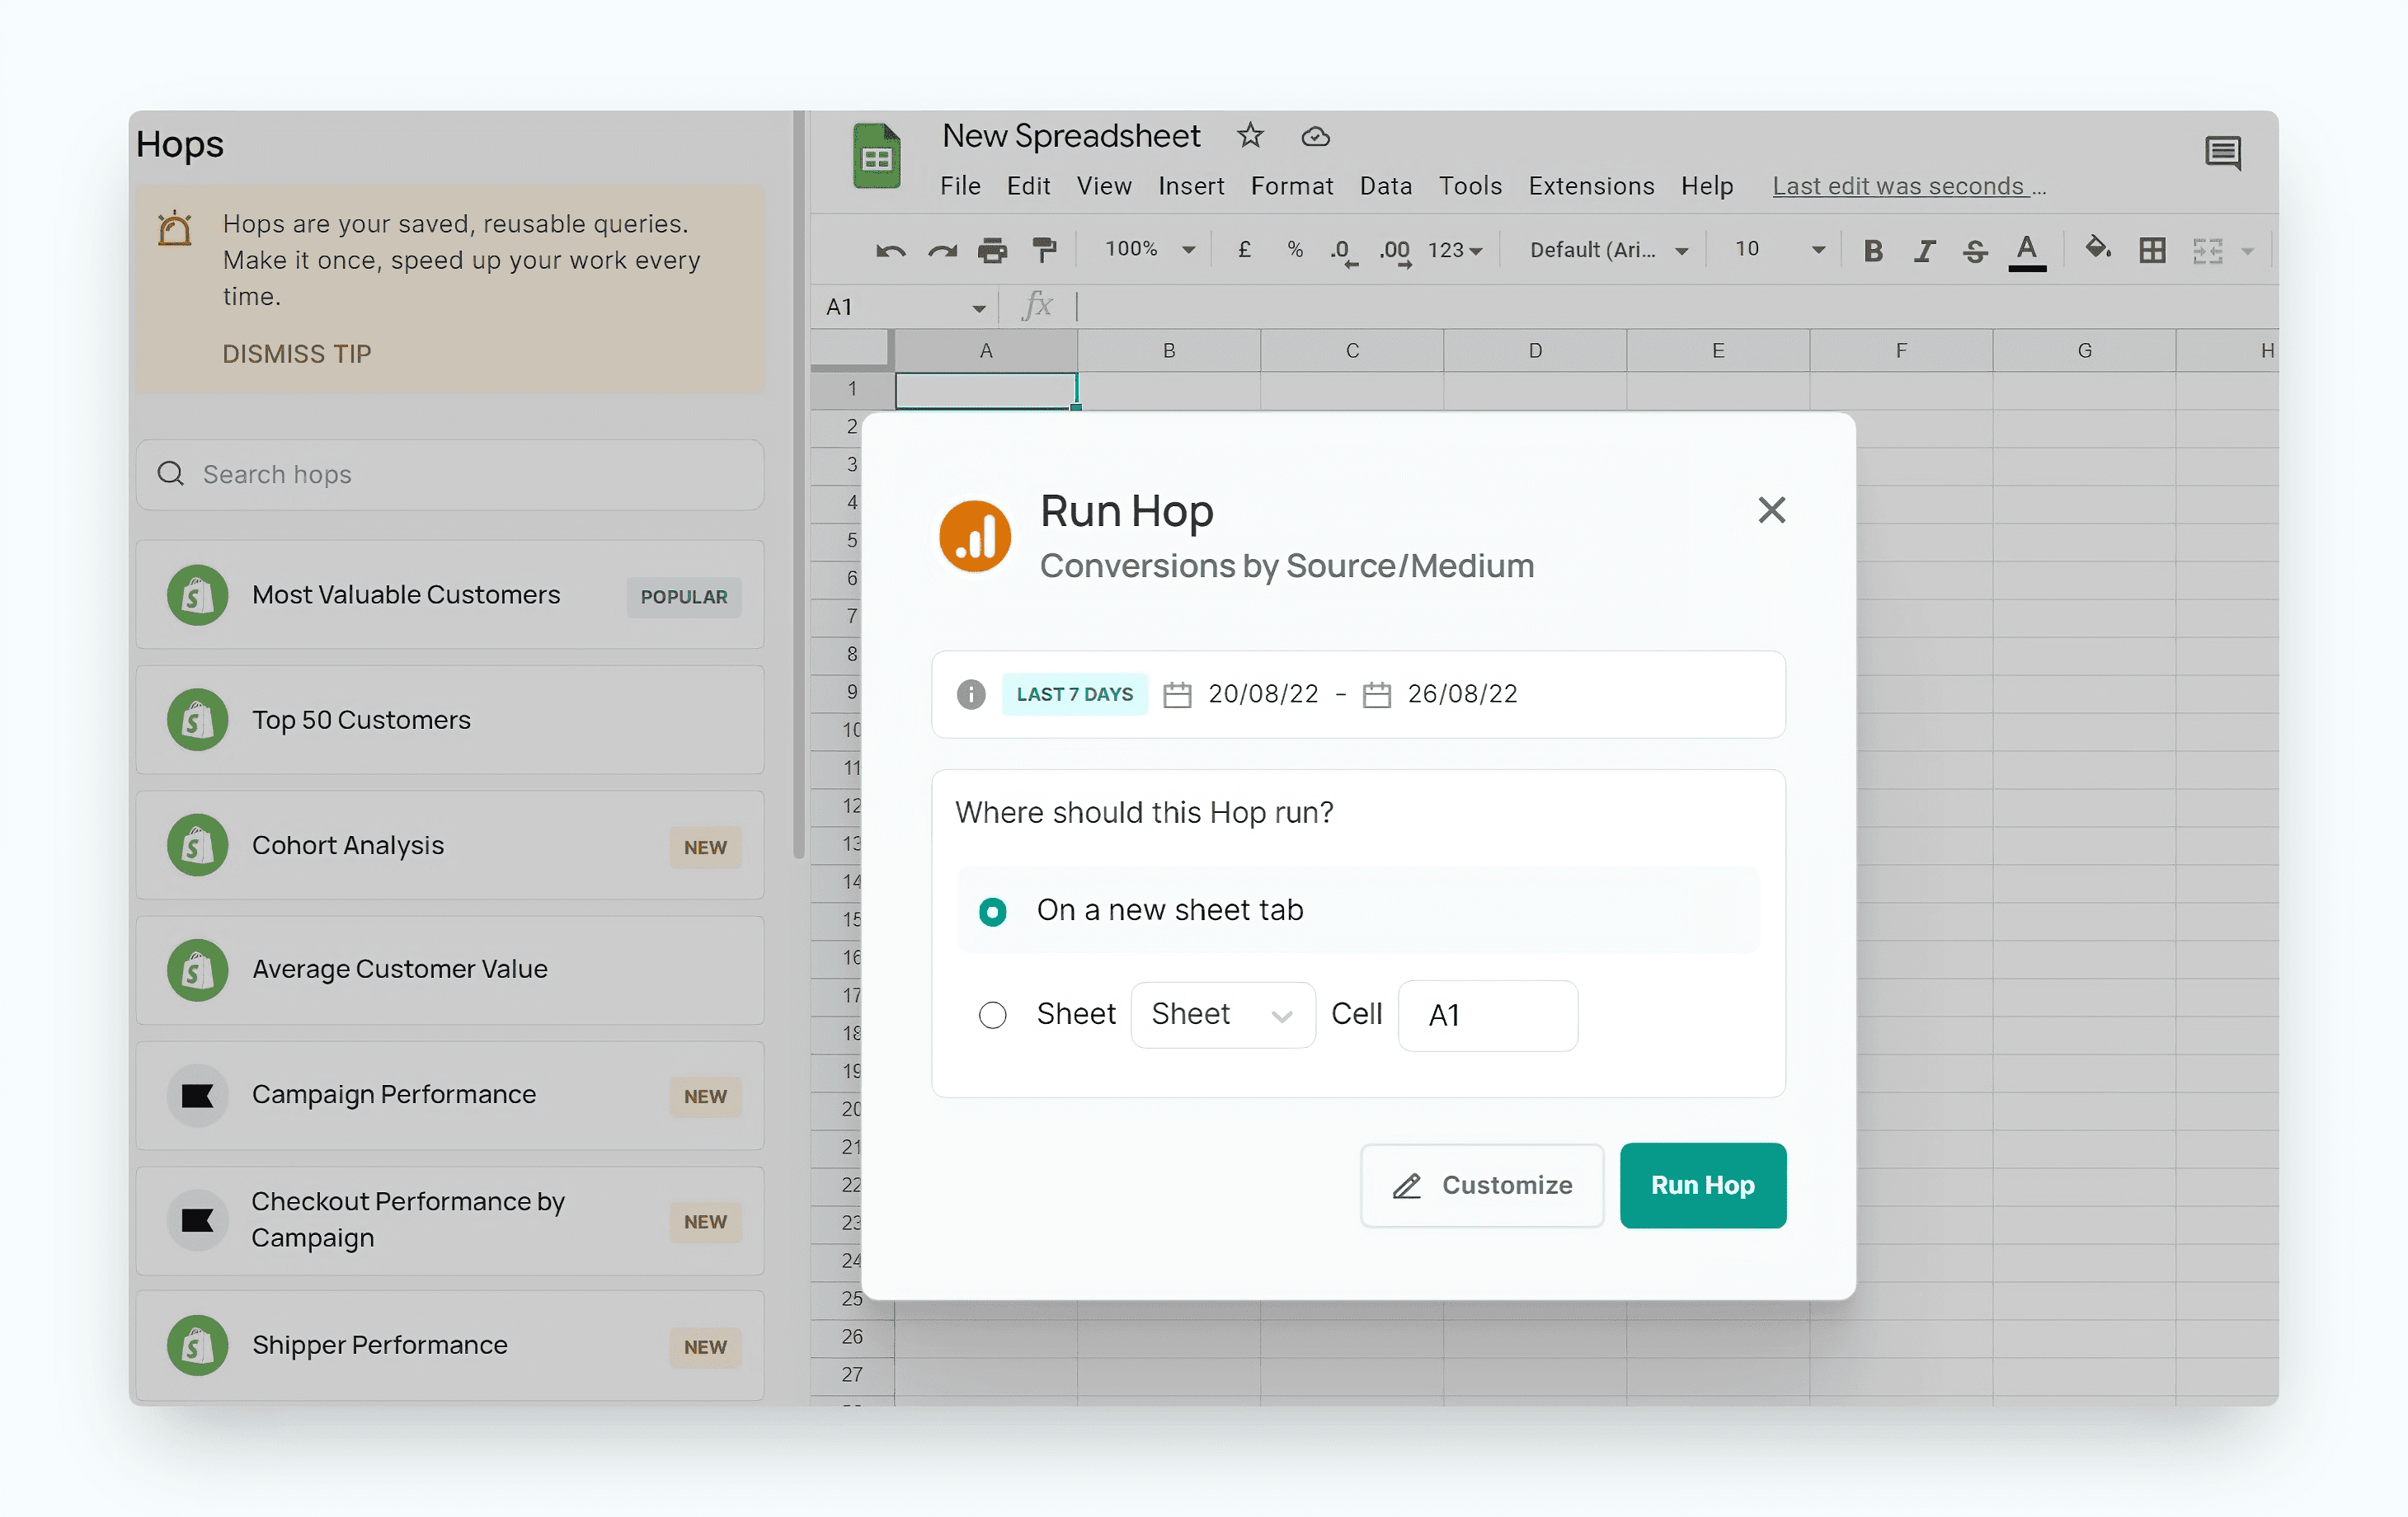Click the undo icon in toolbar
The height and width of the screenshot is (1517, 2408).
click(890, 250)
